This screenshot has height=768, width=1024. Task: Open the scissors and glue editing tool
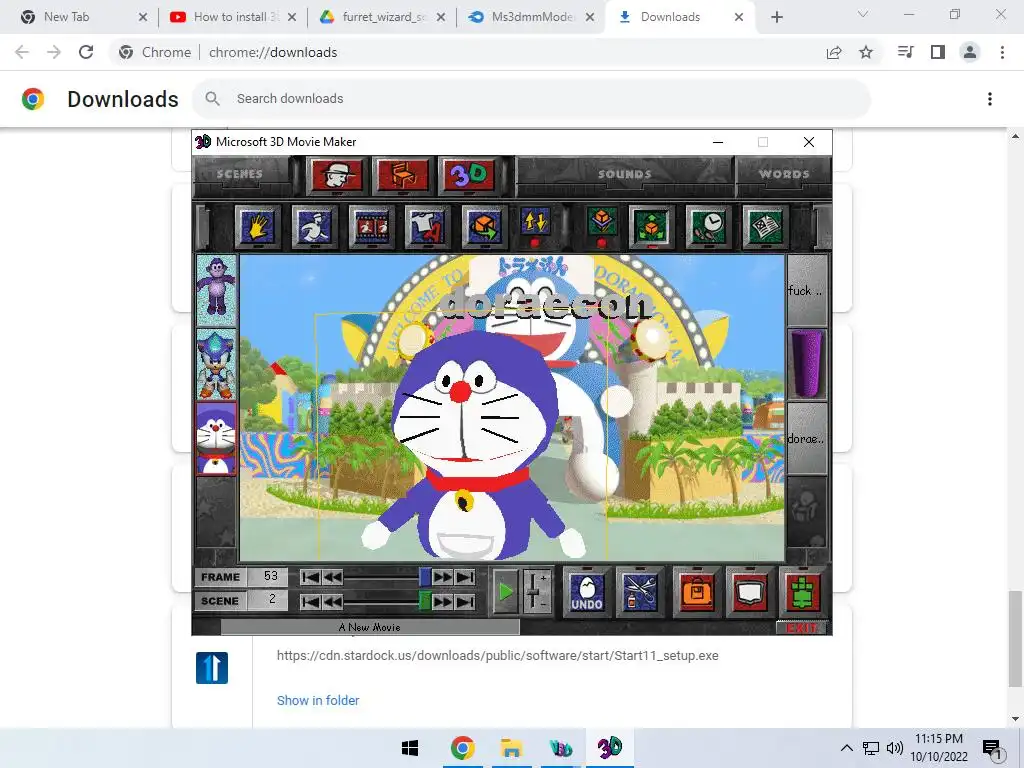click(x=641, y=592)
